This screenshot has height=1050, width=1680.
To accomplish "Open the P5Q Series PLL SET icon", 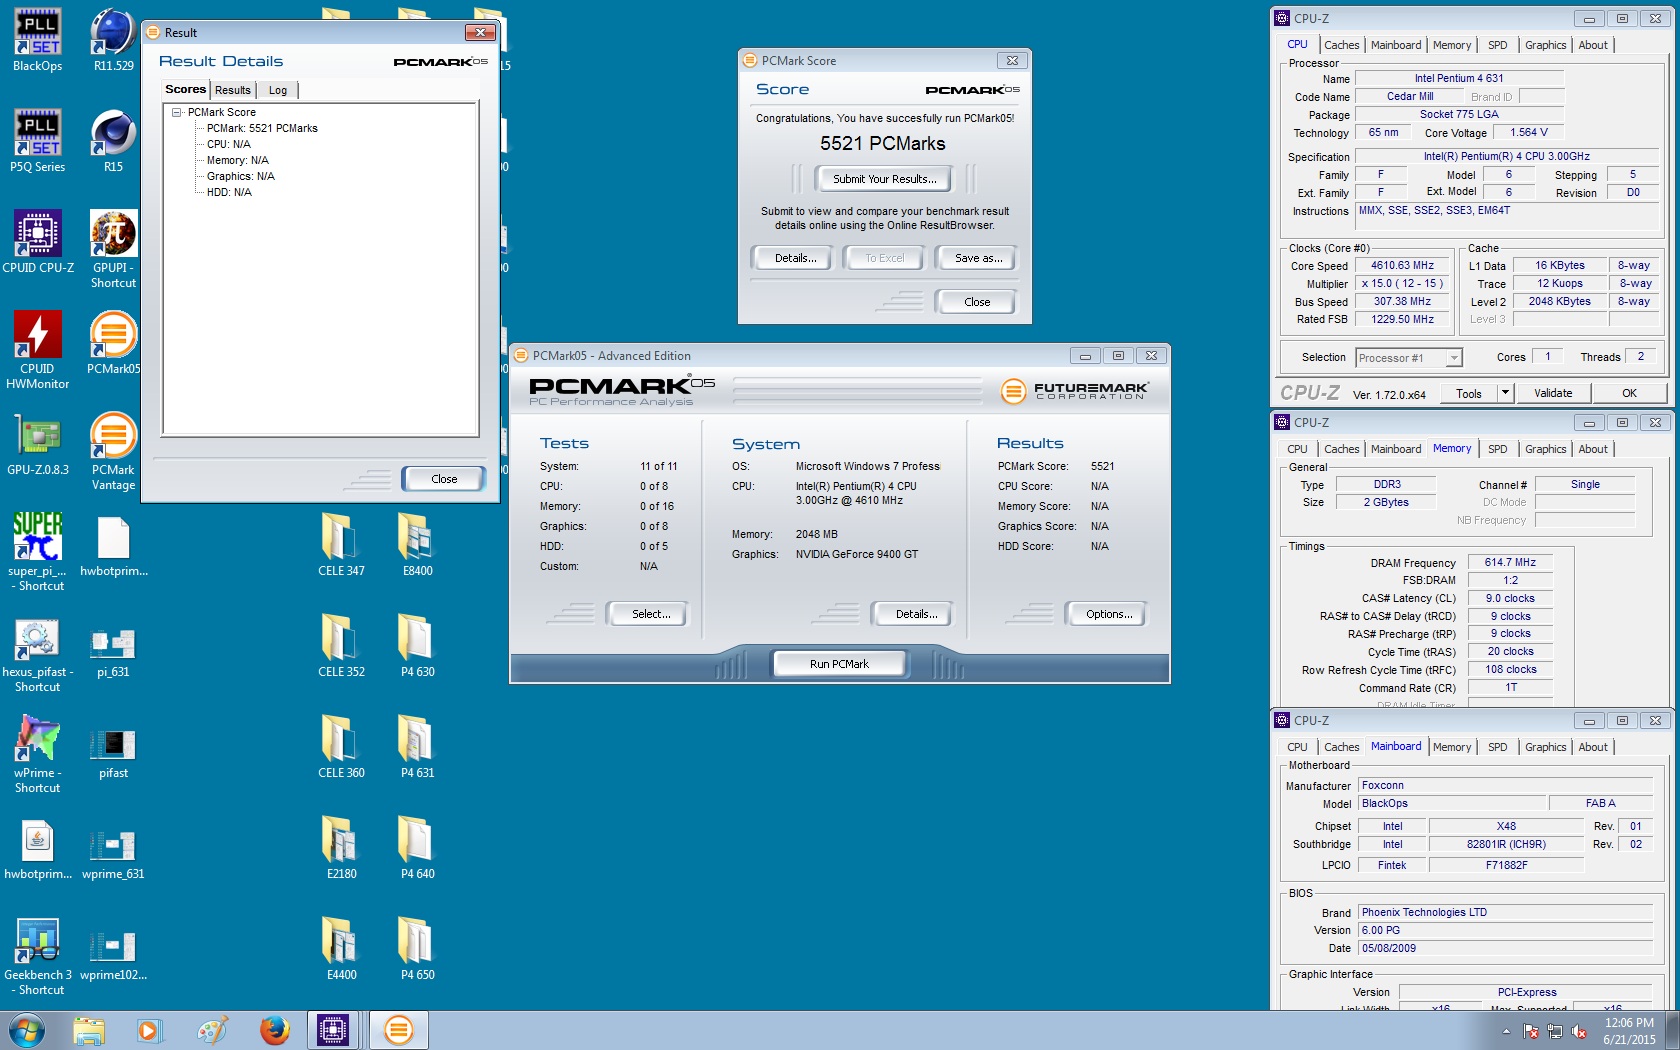I will pyautogui.click(x=37, y=141).
